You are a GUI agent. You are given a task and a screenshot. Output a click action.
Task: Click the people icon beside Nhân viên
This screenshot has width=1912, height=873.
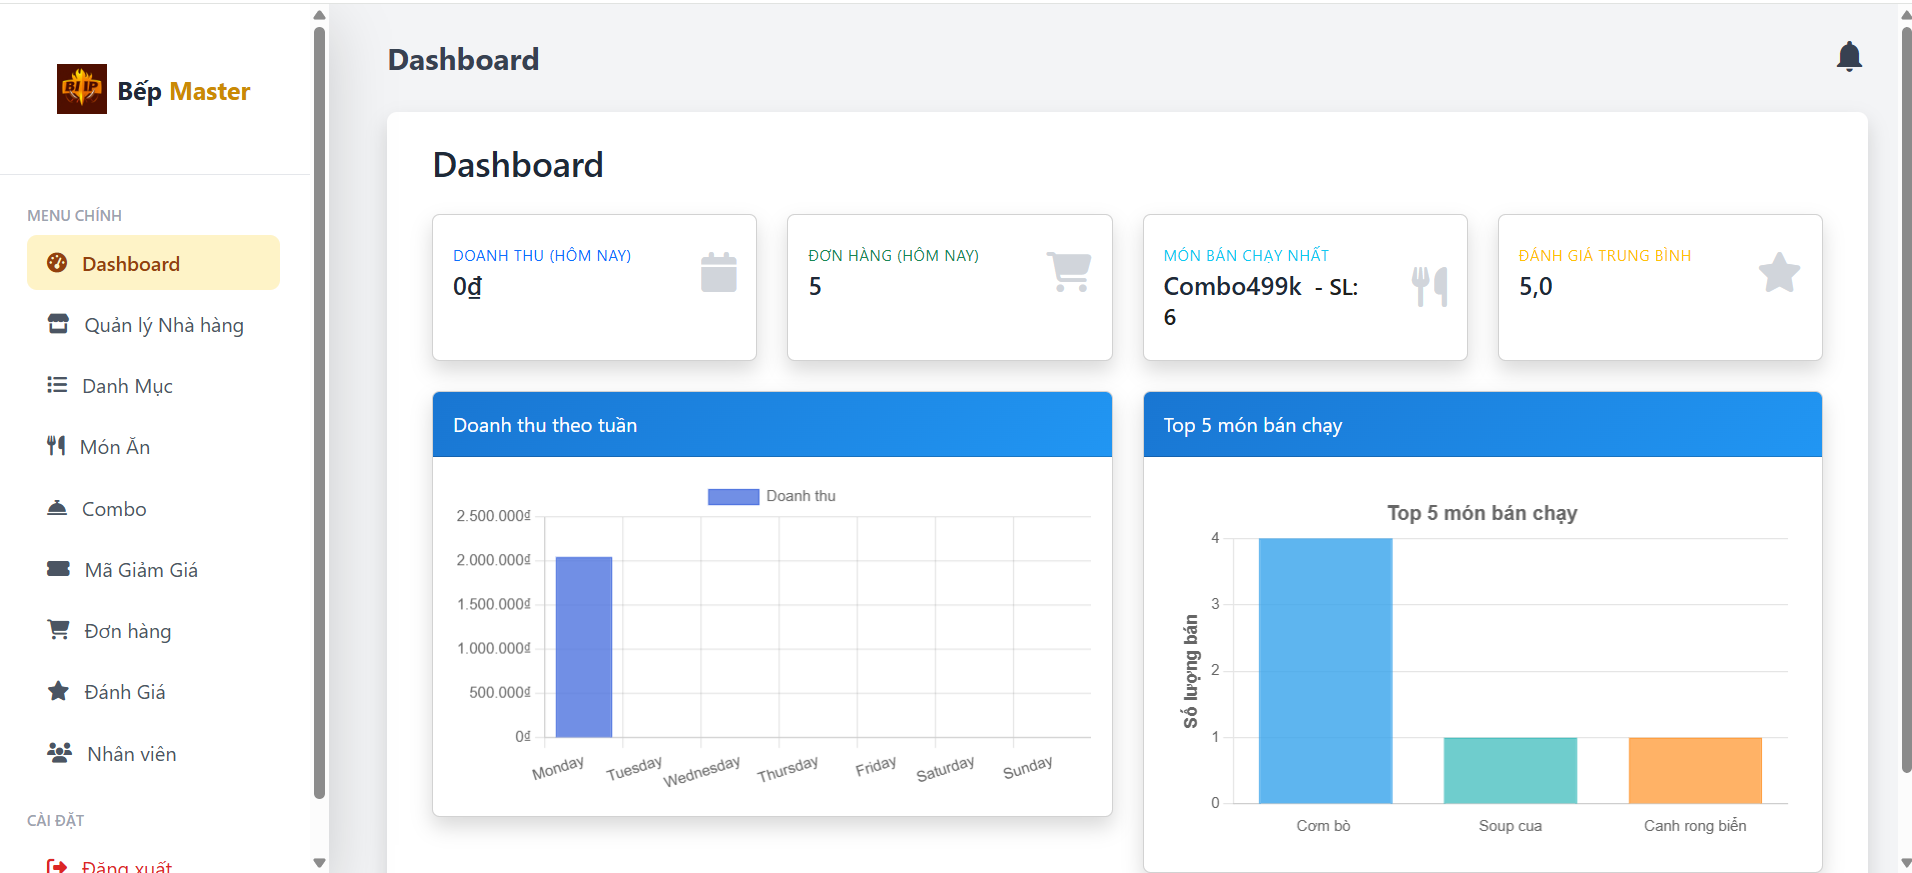coord(59,753)
